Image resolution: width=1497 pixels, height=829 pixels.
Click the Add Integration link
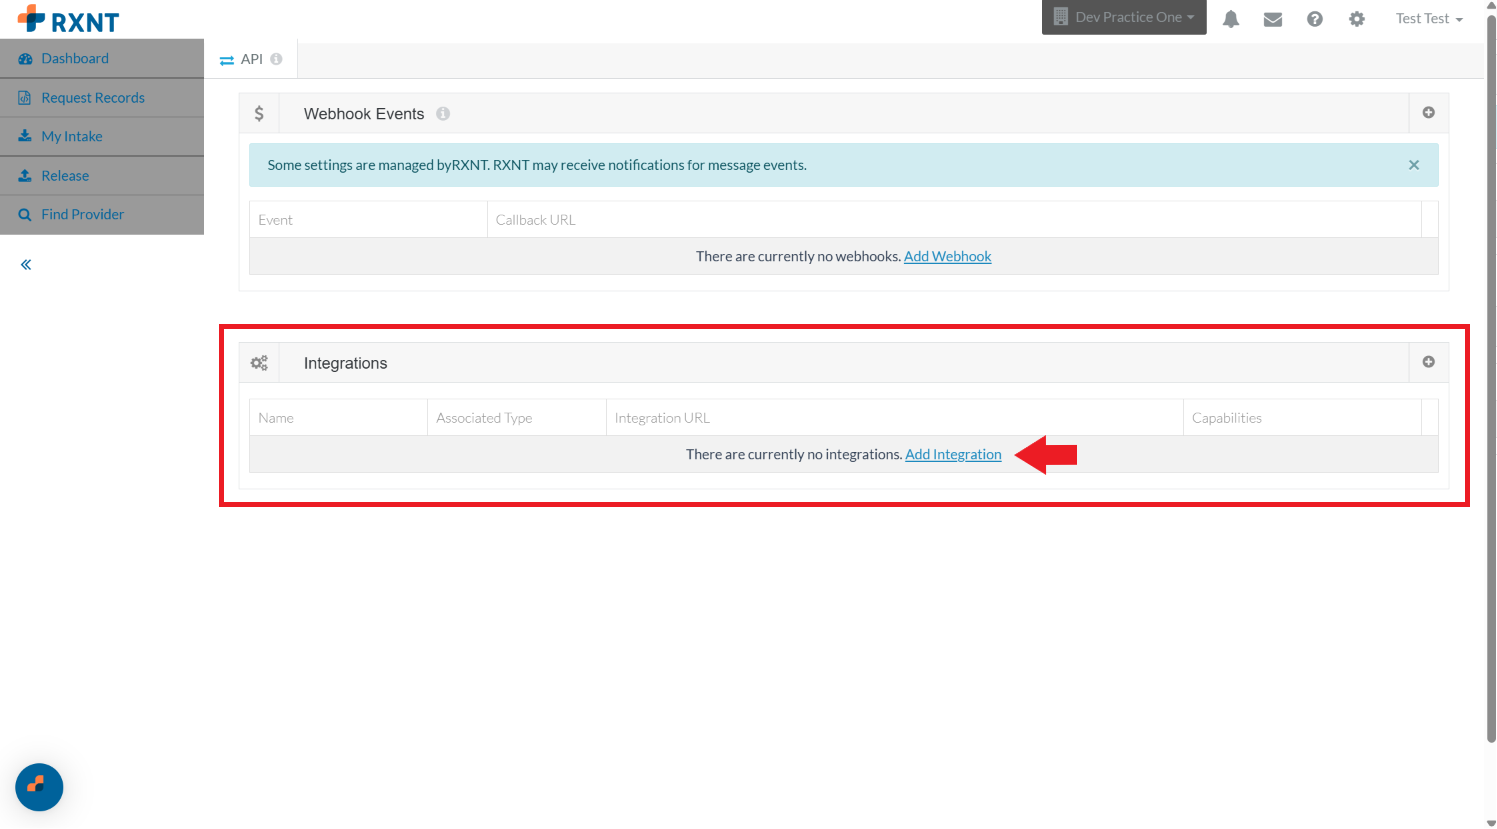pos(953,455)
